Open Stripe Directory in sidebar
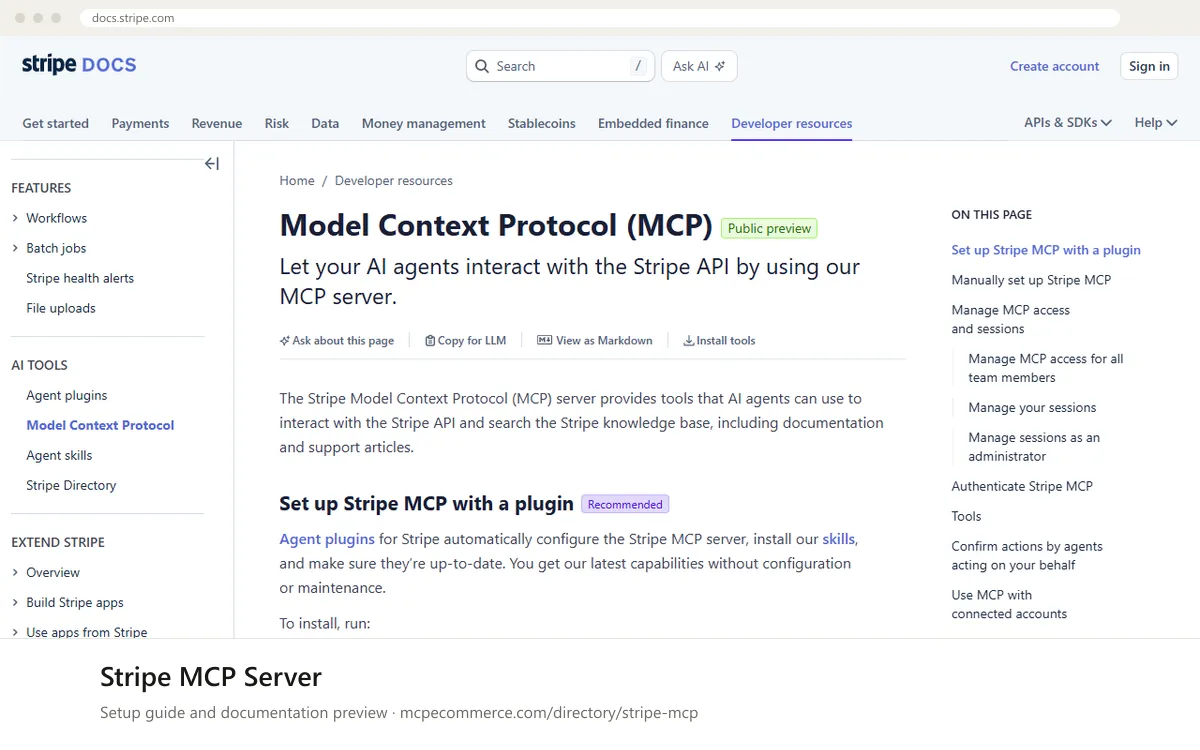 pyautogui.click(x=71, y=485)
